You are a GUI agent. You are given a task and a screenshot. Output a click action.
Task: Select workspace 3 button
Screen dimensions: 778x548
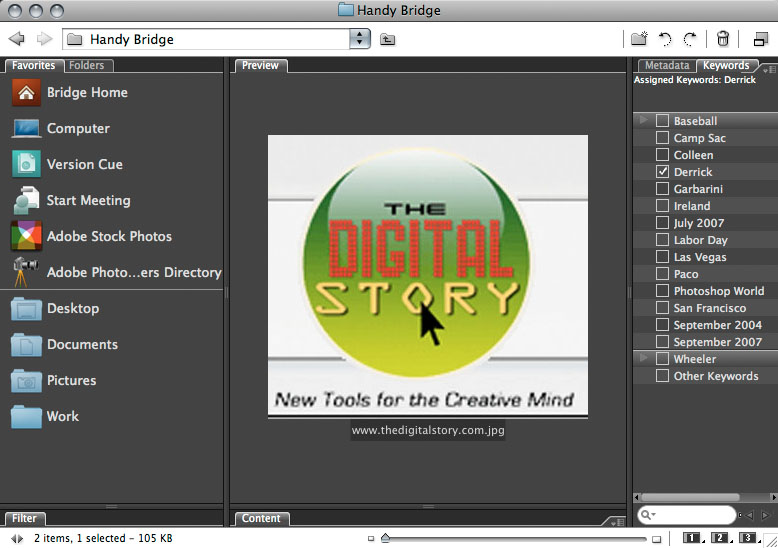tap(747, 538)
